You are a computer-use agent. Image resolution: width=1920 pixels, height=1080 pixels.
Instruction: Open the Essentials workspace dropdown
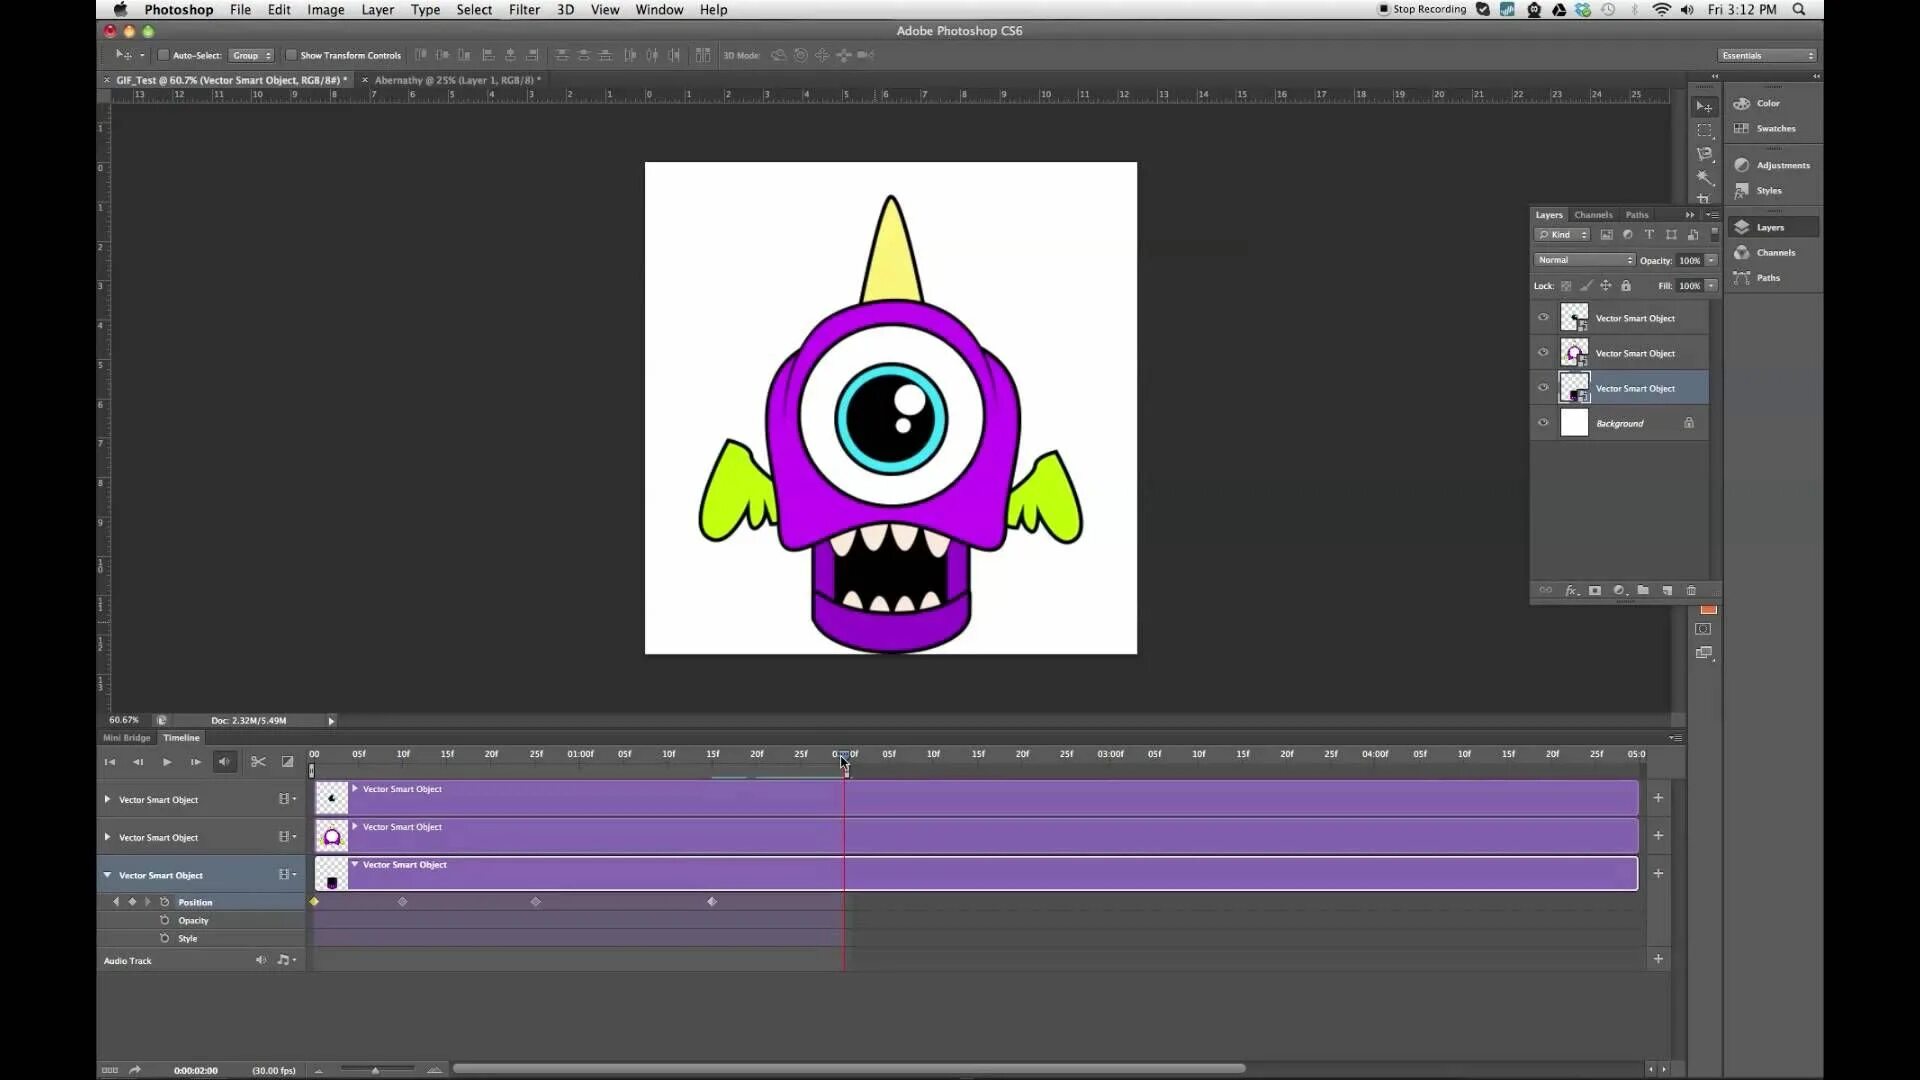(1767, 55)
